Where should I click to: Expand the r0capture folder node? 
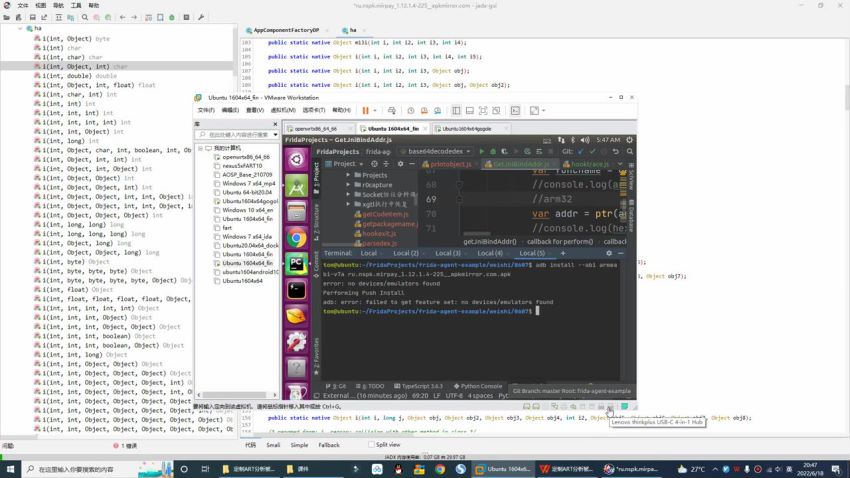pos(348,185)
